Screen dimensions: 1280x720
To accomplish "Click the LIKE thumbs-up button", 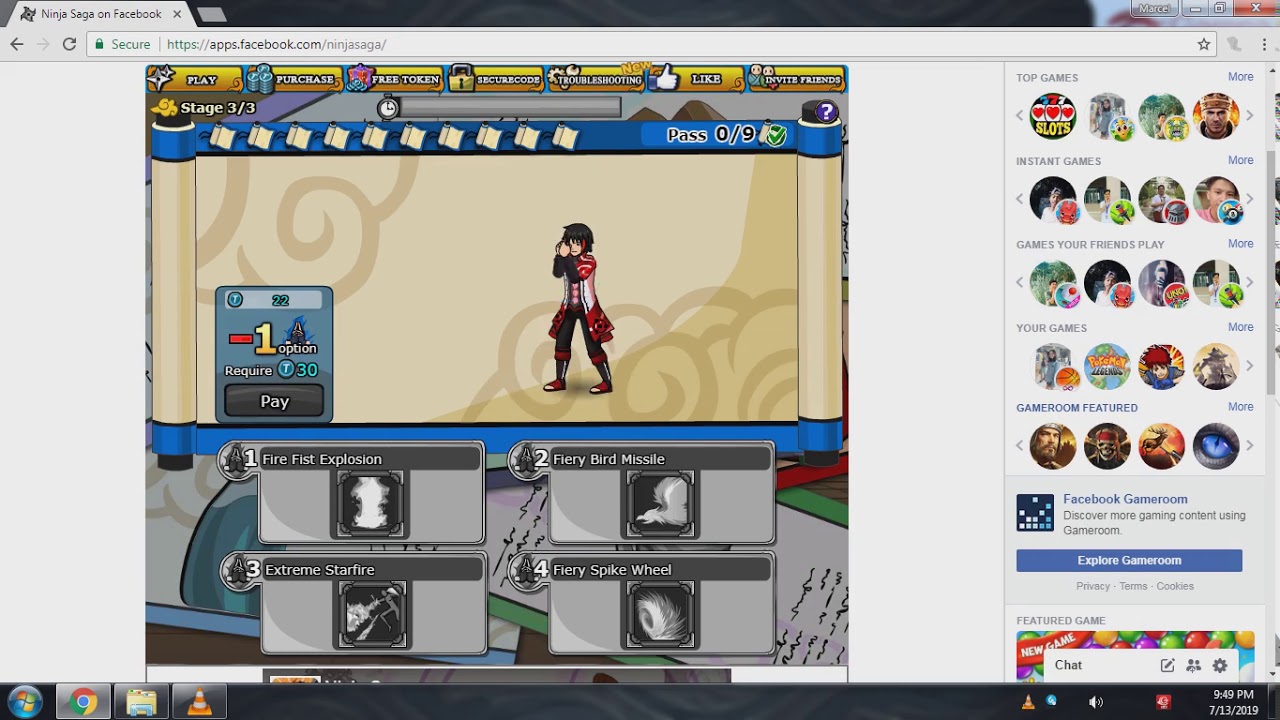I will [x=696, y=79].
